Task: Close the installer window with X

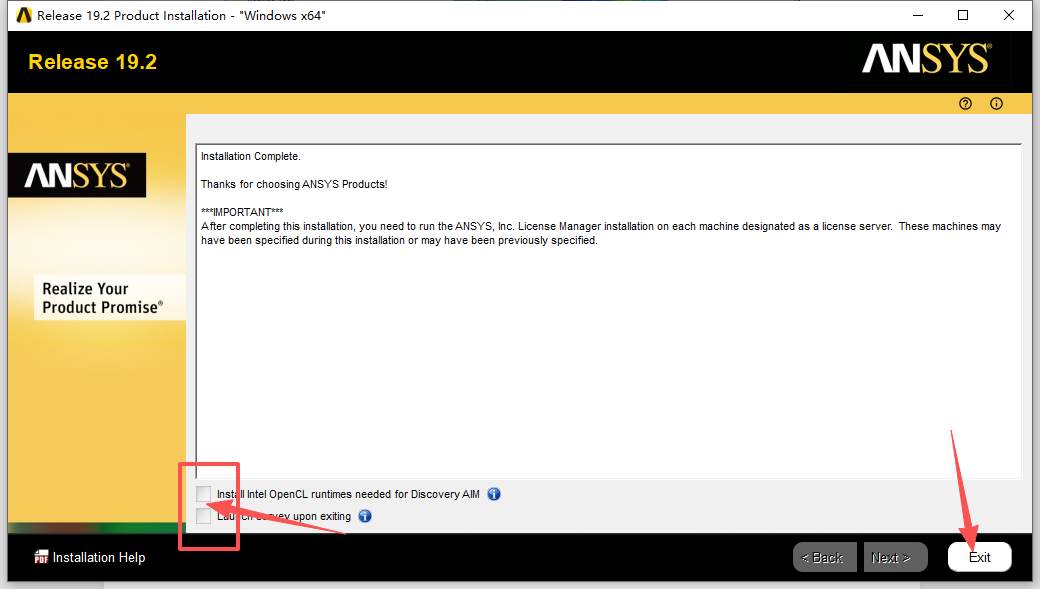Action: pos(1009,15)
